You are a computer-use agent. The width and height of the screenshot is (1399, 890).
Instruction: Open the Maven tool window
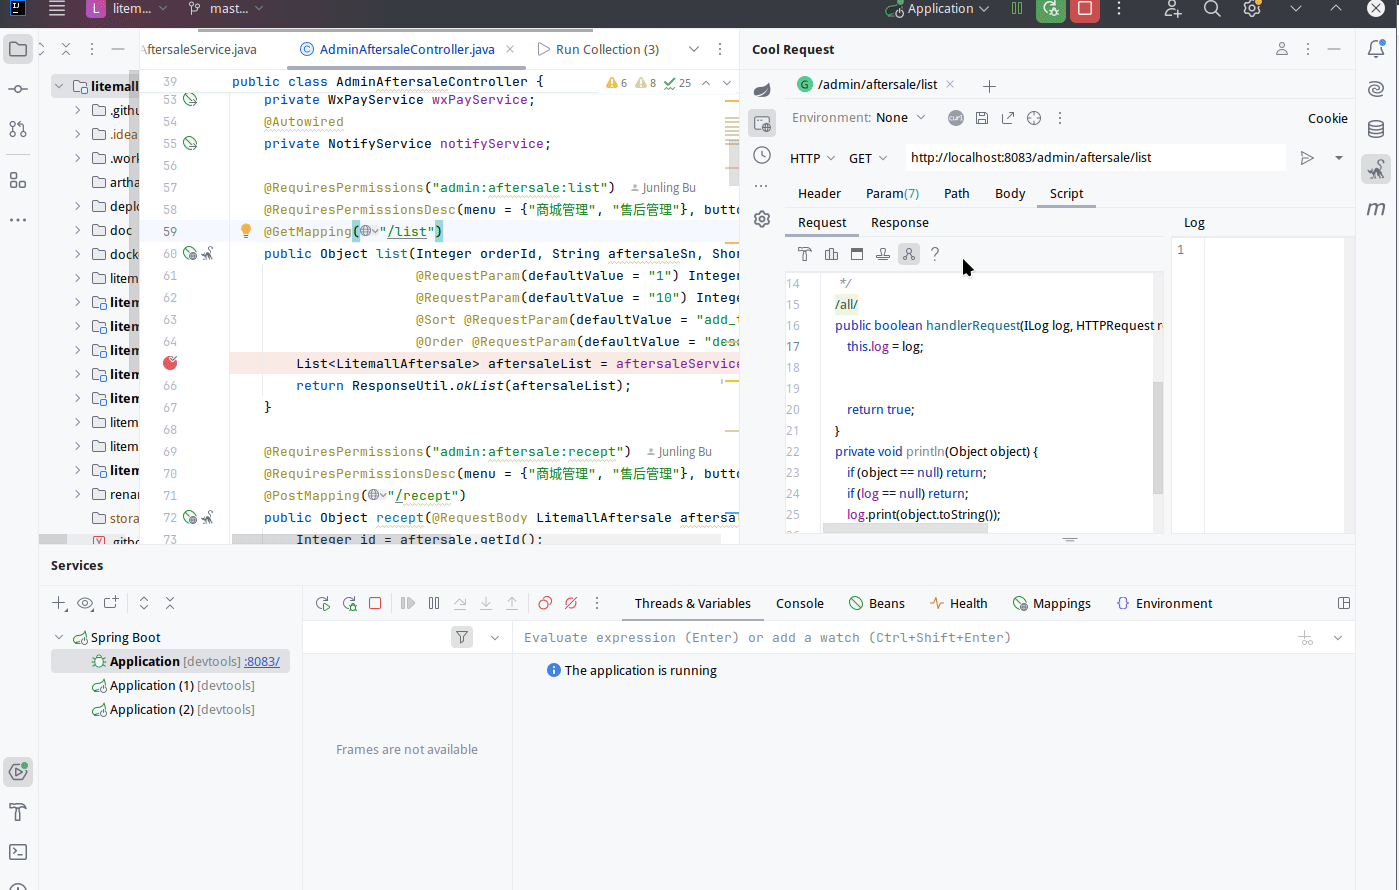(x=1376, y=209)
